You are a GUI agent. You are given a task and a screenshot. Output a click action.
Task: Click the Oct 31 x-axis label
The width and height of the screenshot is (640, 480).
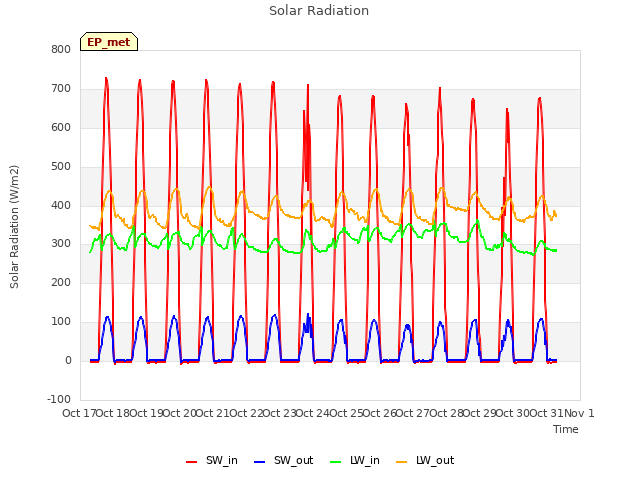[547, 413]
